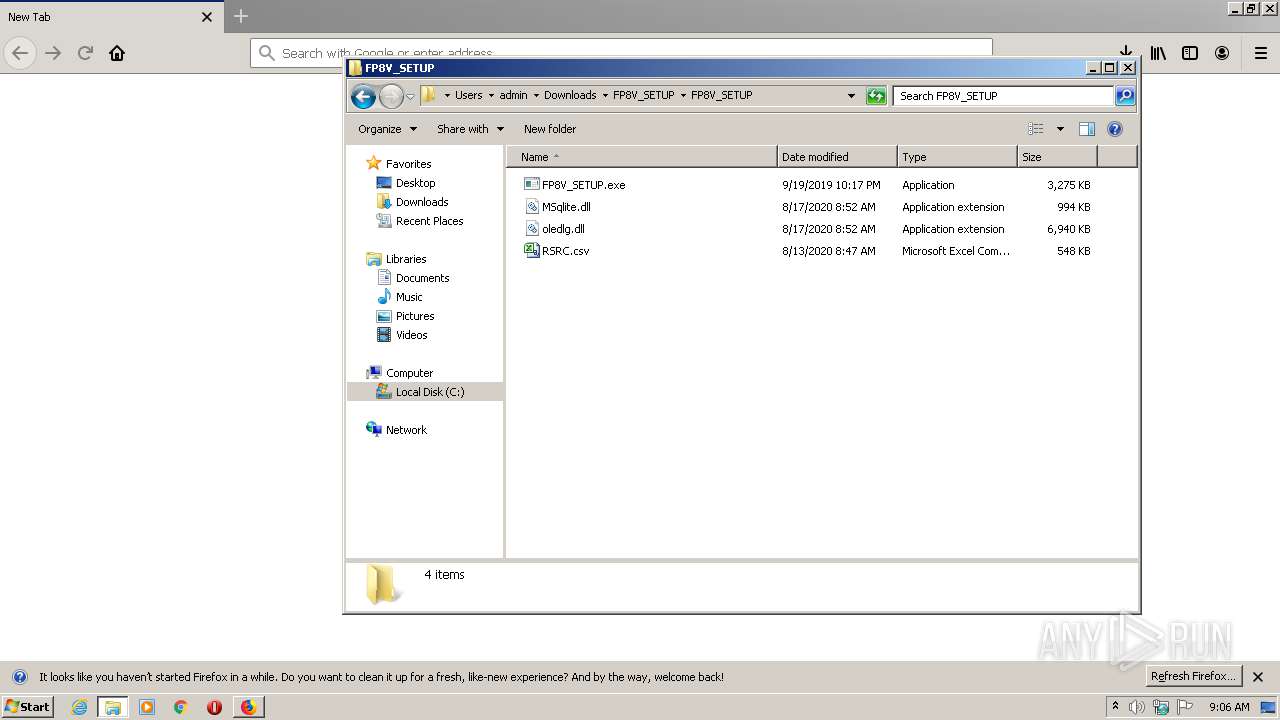The height and width of the screenshot is (720, 1280).
Task: Click the Explorer Forward arrow button
Action: pos(391,96)
